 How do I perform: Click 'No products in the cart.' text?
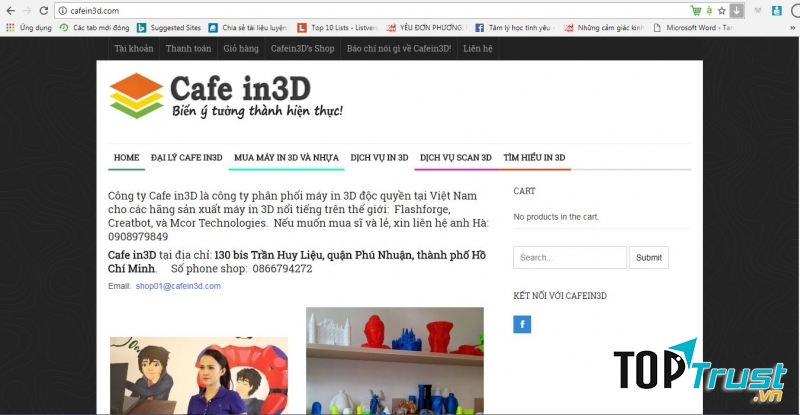556,217
